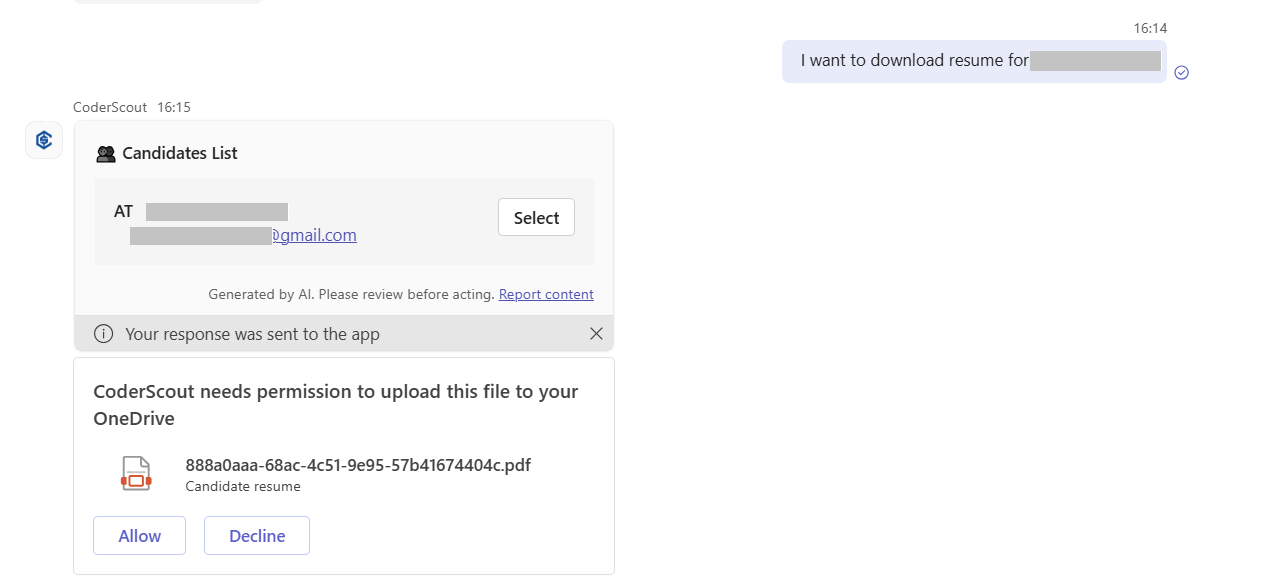Allow CoderScout to upload to OneDrive

coord(139,535)
